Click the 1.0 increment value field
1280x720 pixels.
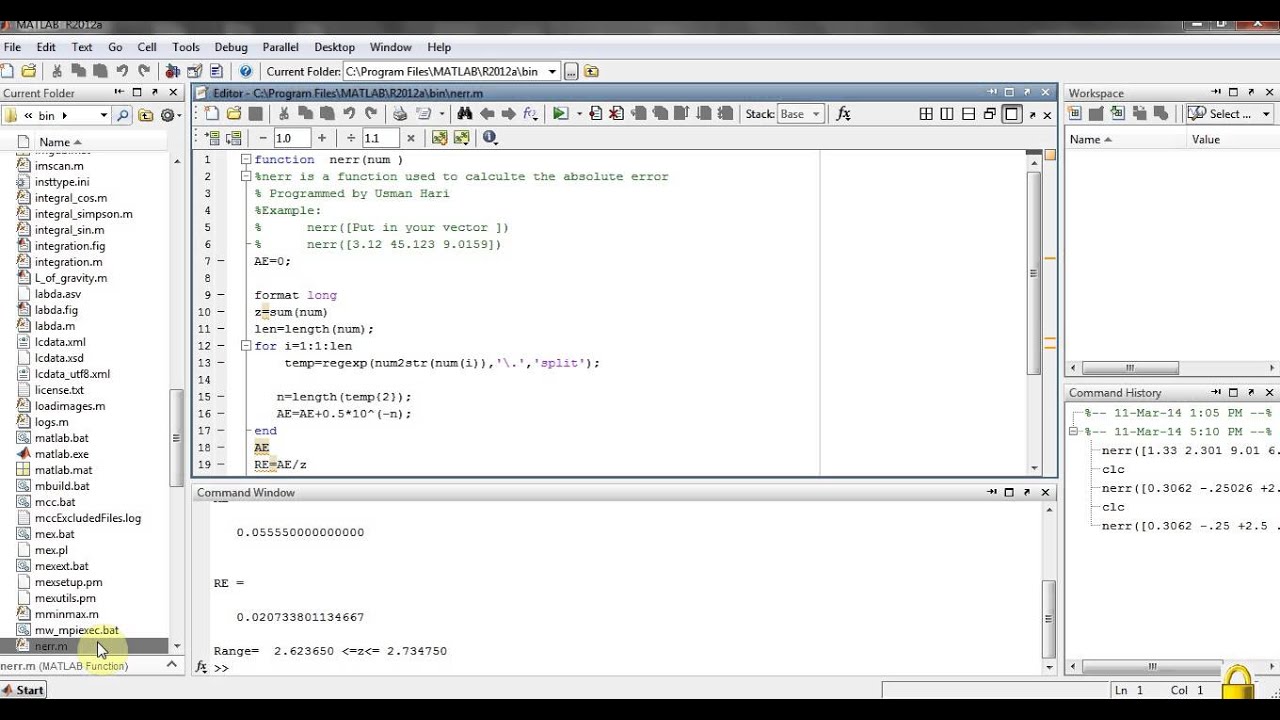(291, 138)
